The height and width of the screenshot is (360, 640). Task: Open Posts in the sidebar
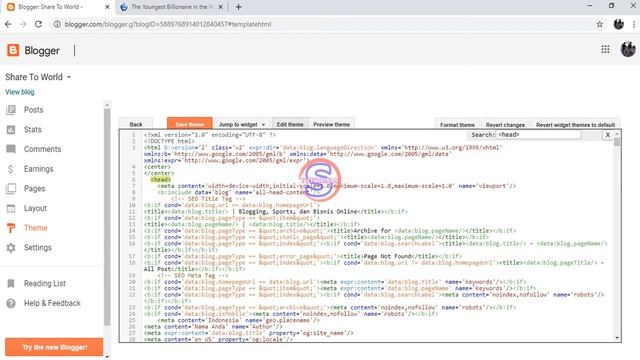point(33,110)
